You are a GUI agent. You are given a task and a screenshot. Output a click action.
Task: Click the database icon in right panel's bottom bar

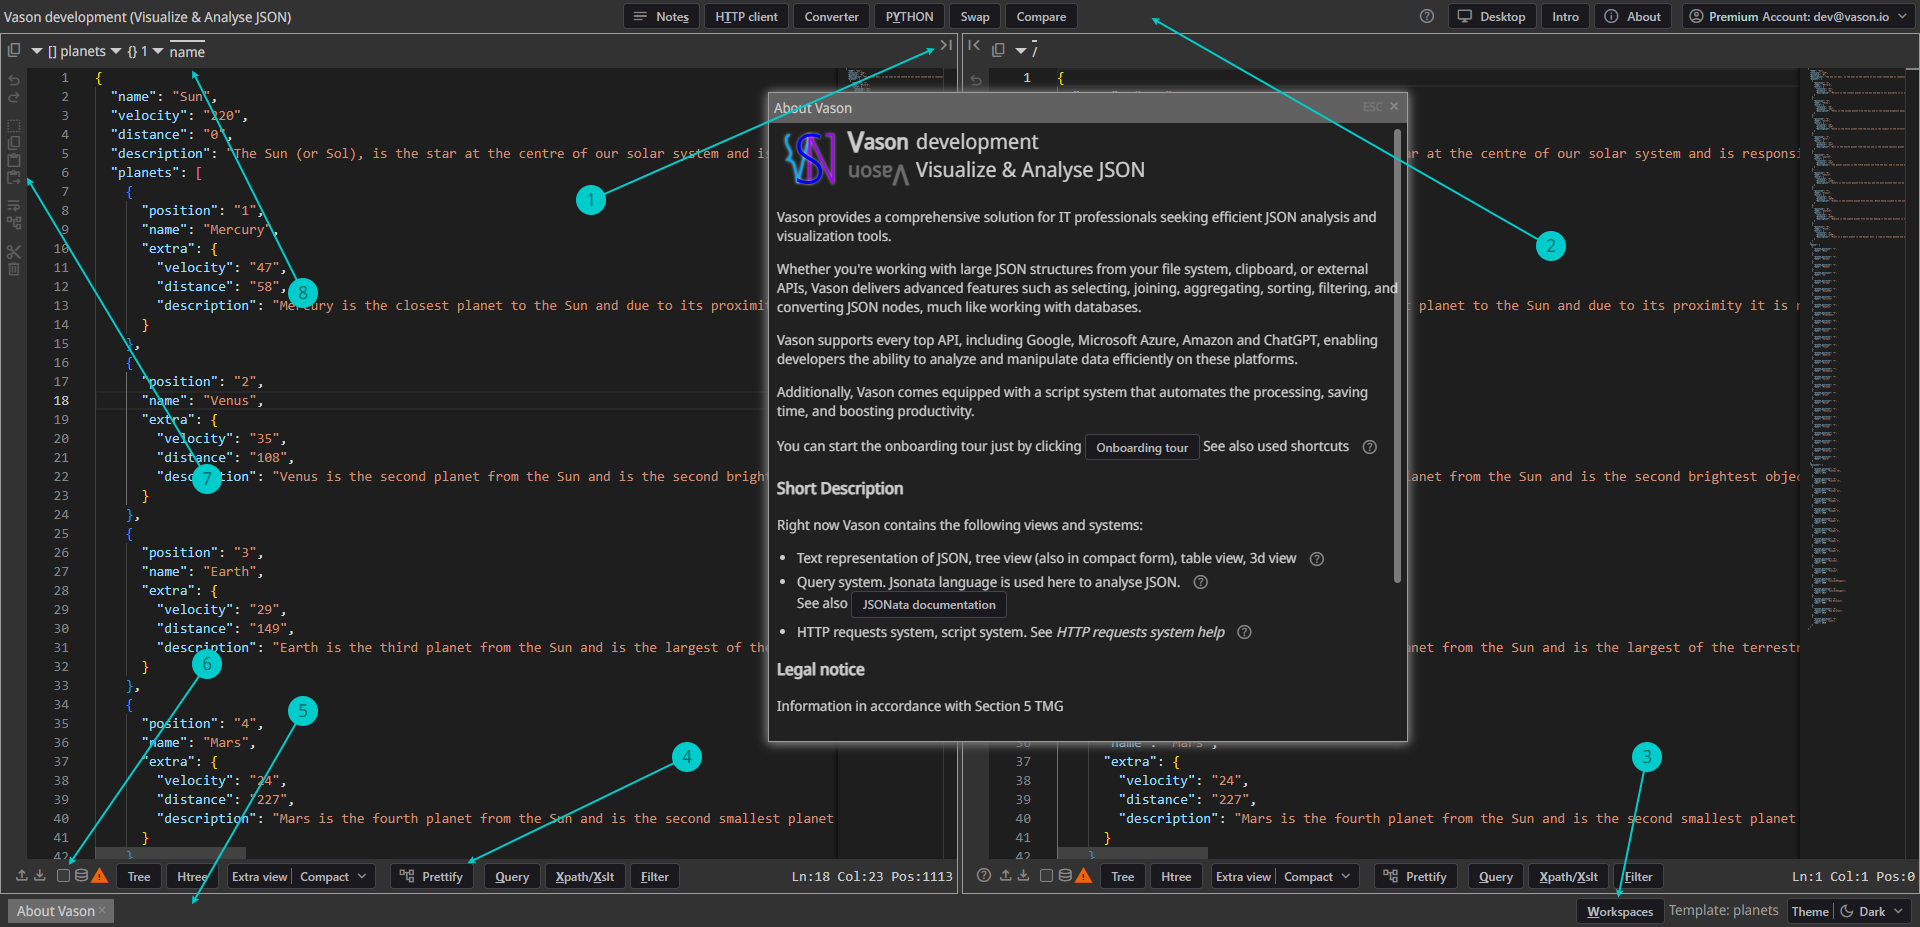1065,876
